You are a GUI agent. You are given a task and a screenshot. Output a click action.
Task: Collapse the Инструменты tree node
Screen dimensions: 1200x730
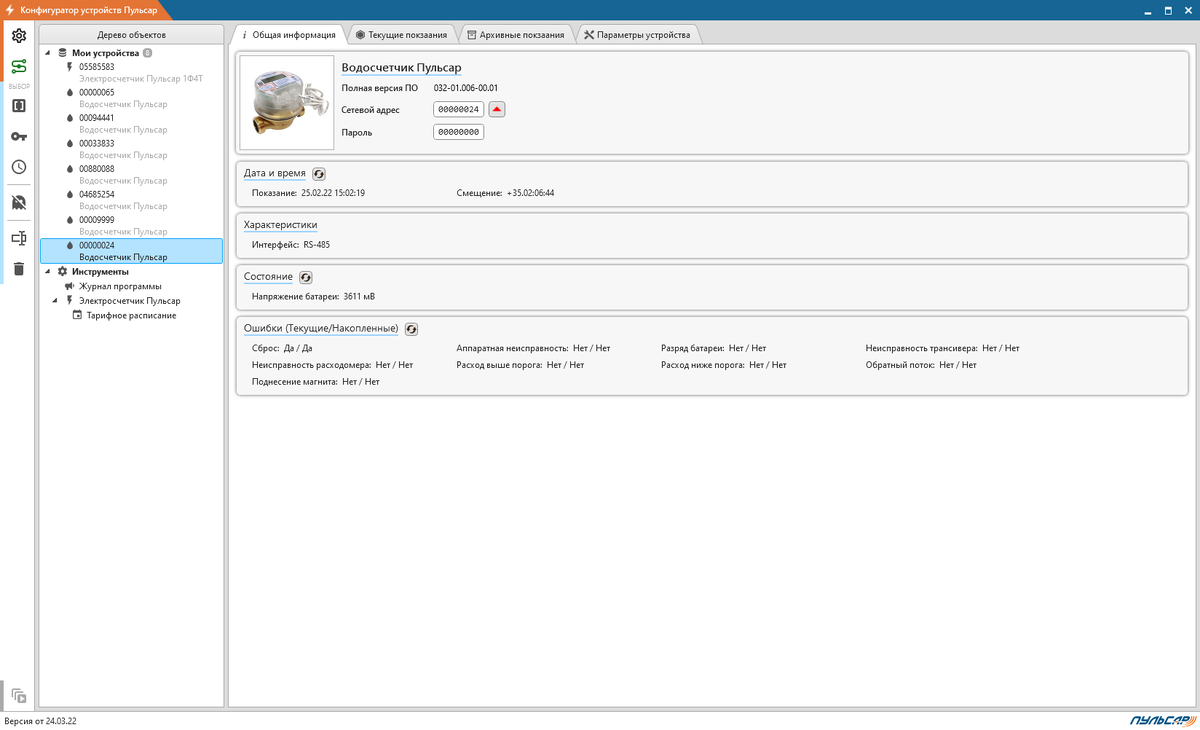tap(48, 272)
